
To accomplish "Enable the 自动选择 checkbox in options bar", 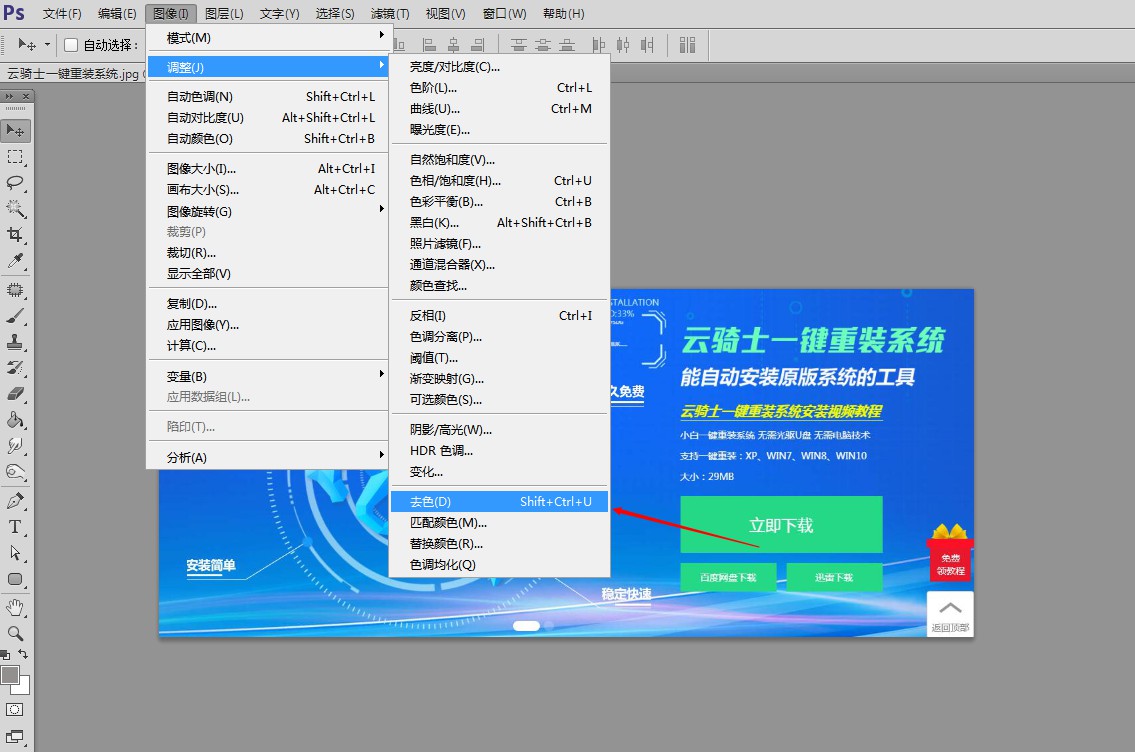I will click(x=70, y=44).
